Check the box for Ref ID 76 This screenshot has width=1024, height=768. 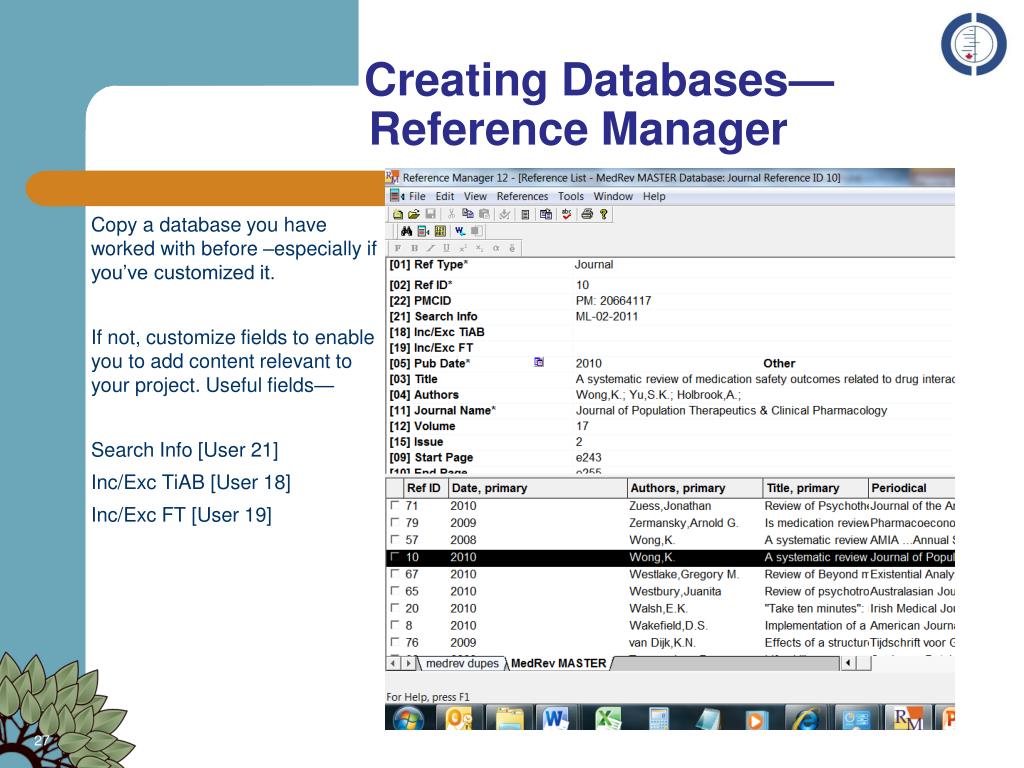pyautogui.click(x=394, y=642)
